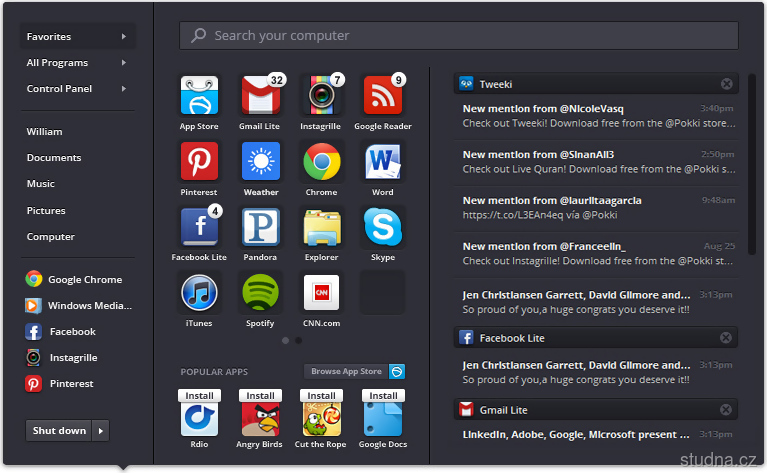Open Facebook Lite app in grid
The image size is (767, 473).
[x=199, y=226]
